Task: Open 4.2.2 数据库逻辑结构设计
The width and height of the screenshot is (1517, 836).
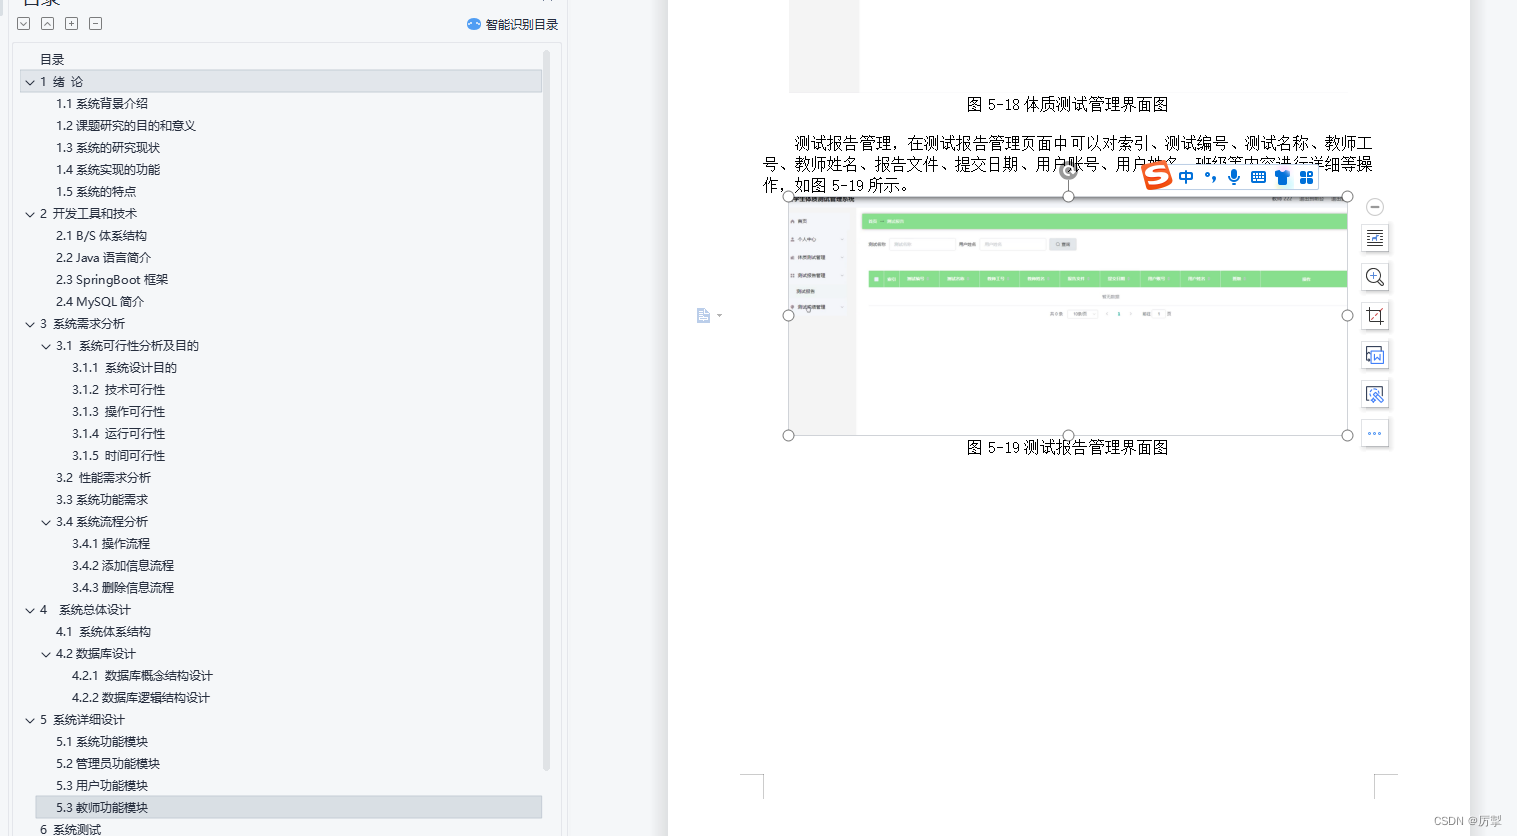Action: click(x=141, y=698)
